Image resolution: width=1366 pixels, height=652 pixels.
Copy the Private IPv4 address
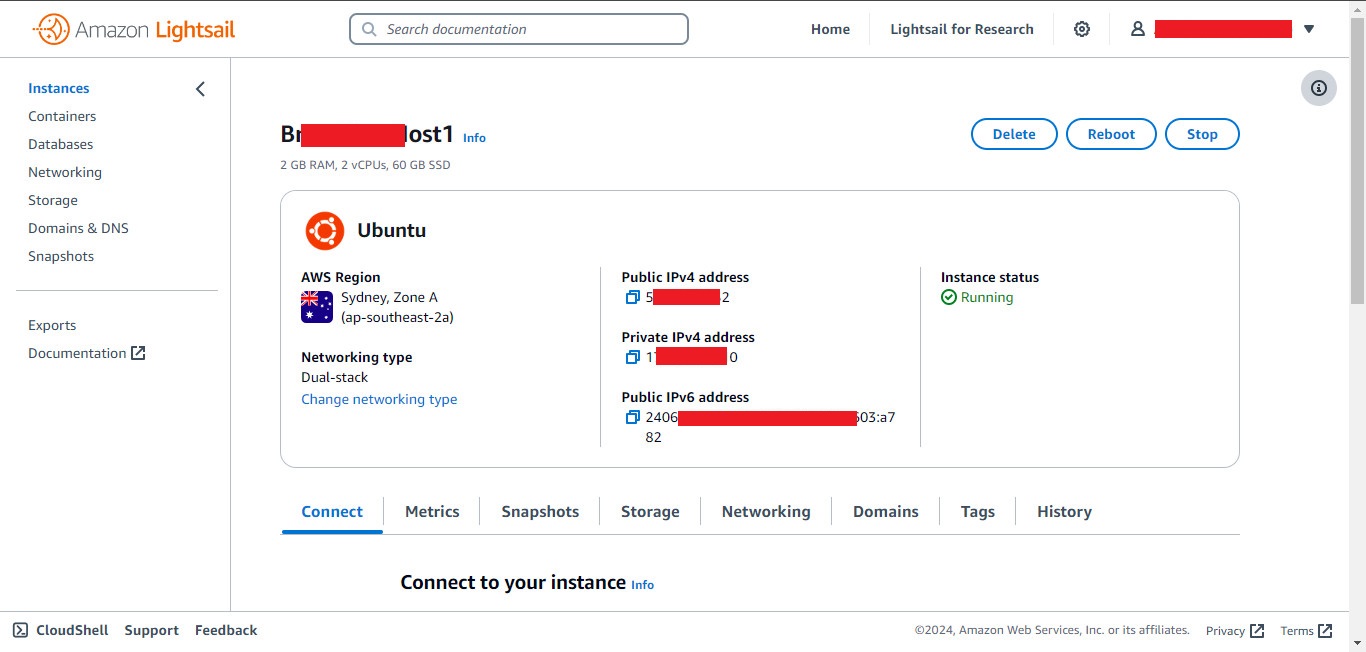coord(633,357)
